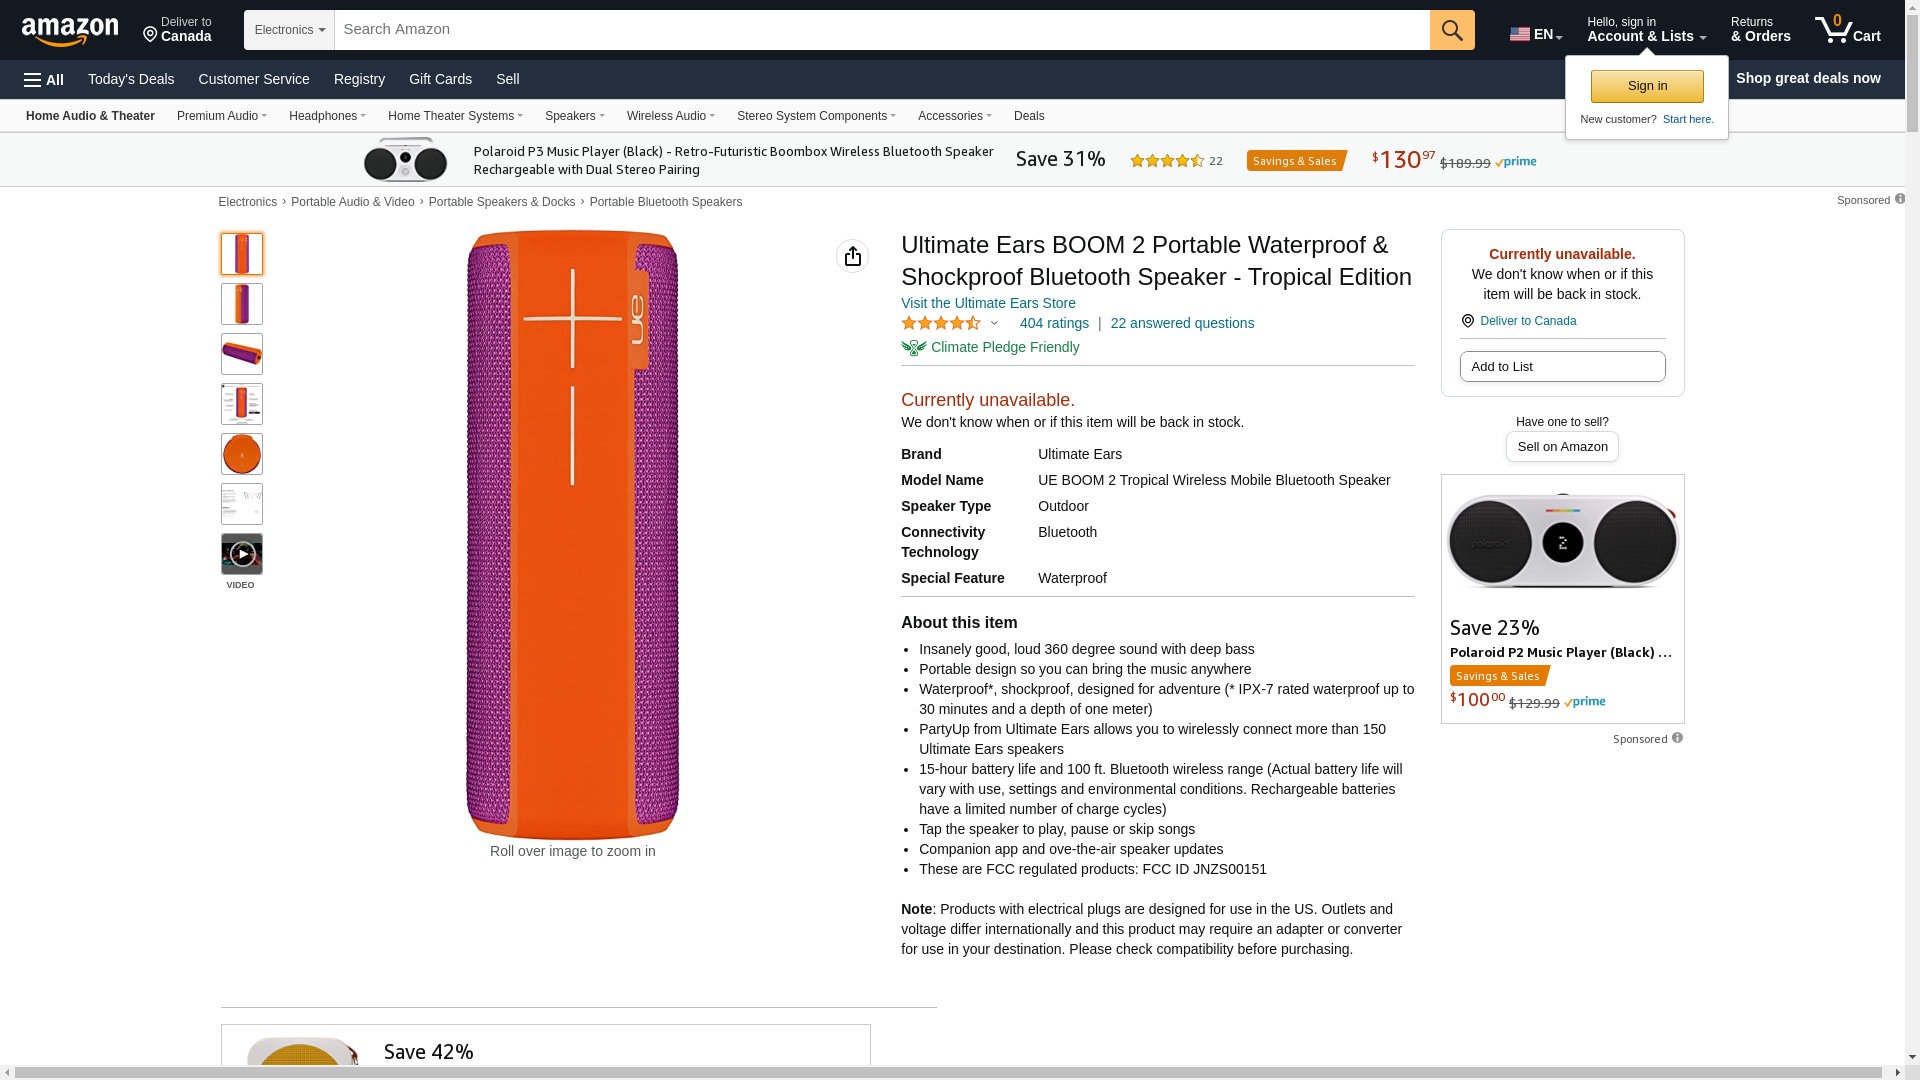Click the share icon on product image
Viewport: 1920px width, 1080px height.
click(852, 256)
